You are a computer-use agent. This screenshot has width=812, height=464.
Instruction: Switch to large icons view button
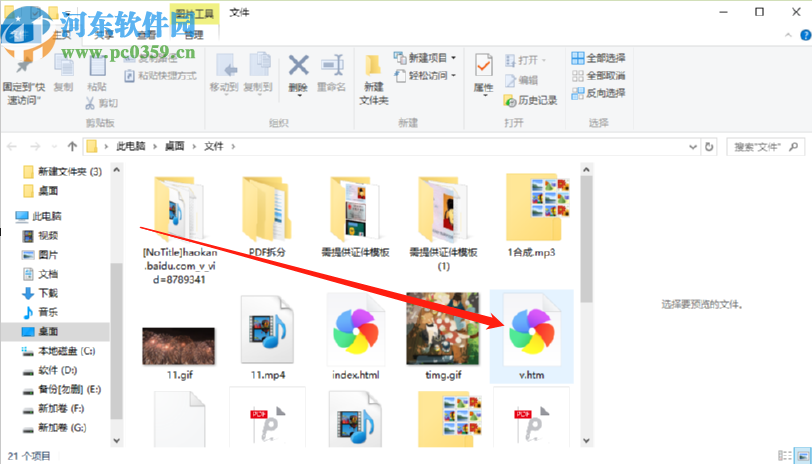802,455
